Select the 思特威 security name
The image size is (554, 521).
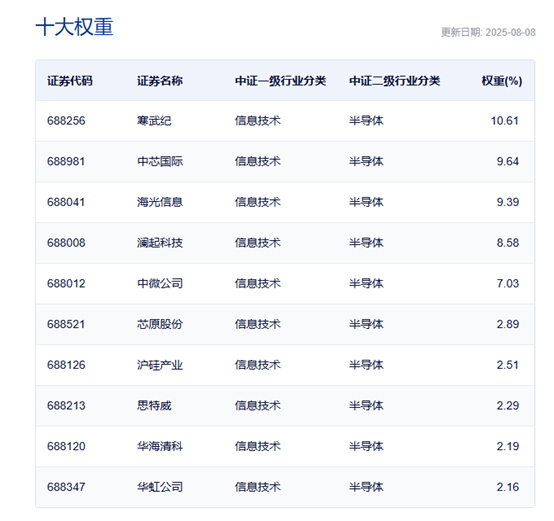tap(154, 405)
